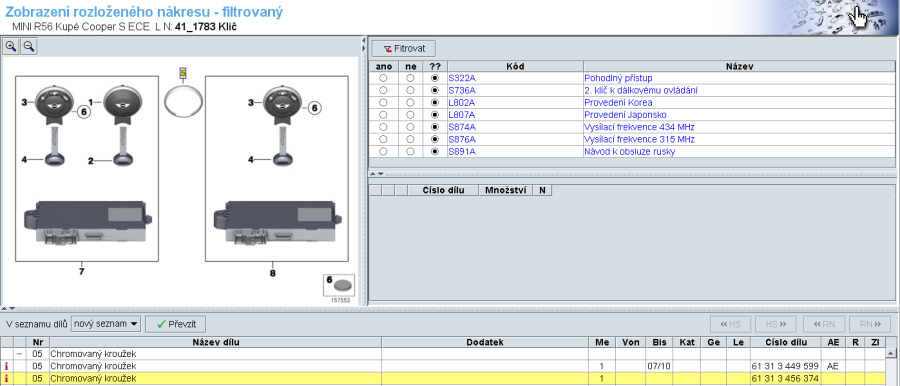This screenshot has width=900, height=386.
Task: Open the 'nový seznam' parts list dropdown
Action: click(106, 324)
